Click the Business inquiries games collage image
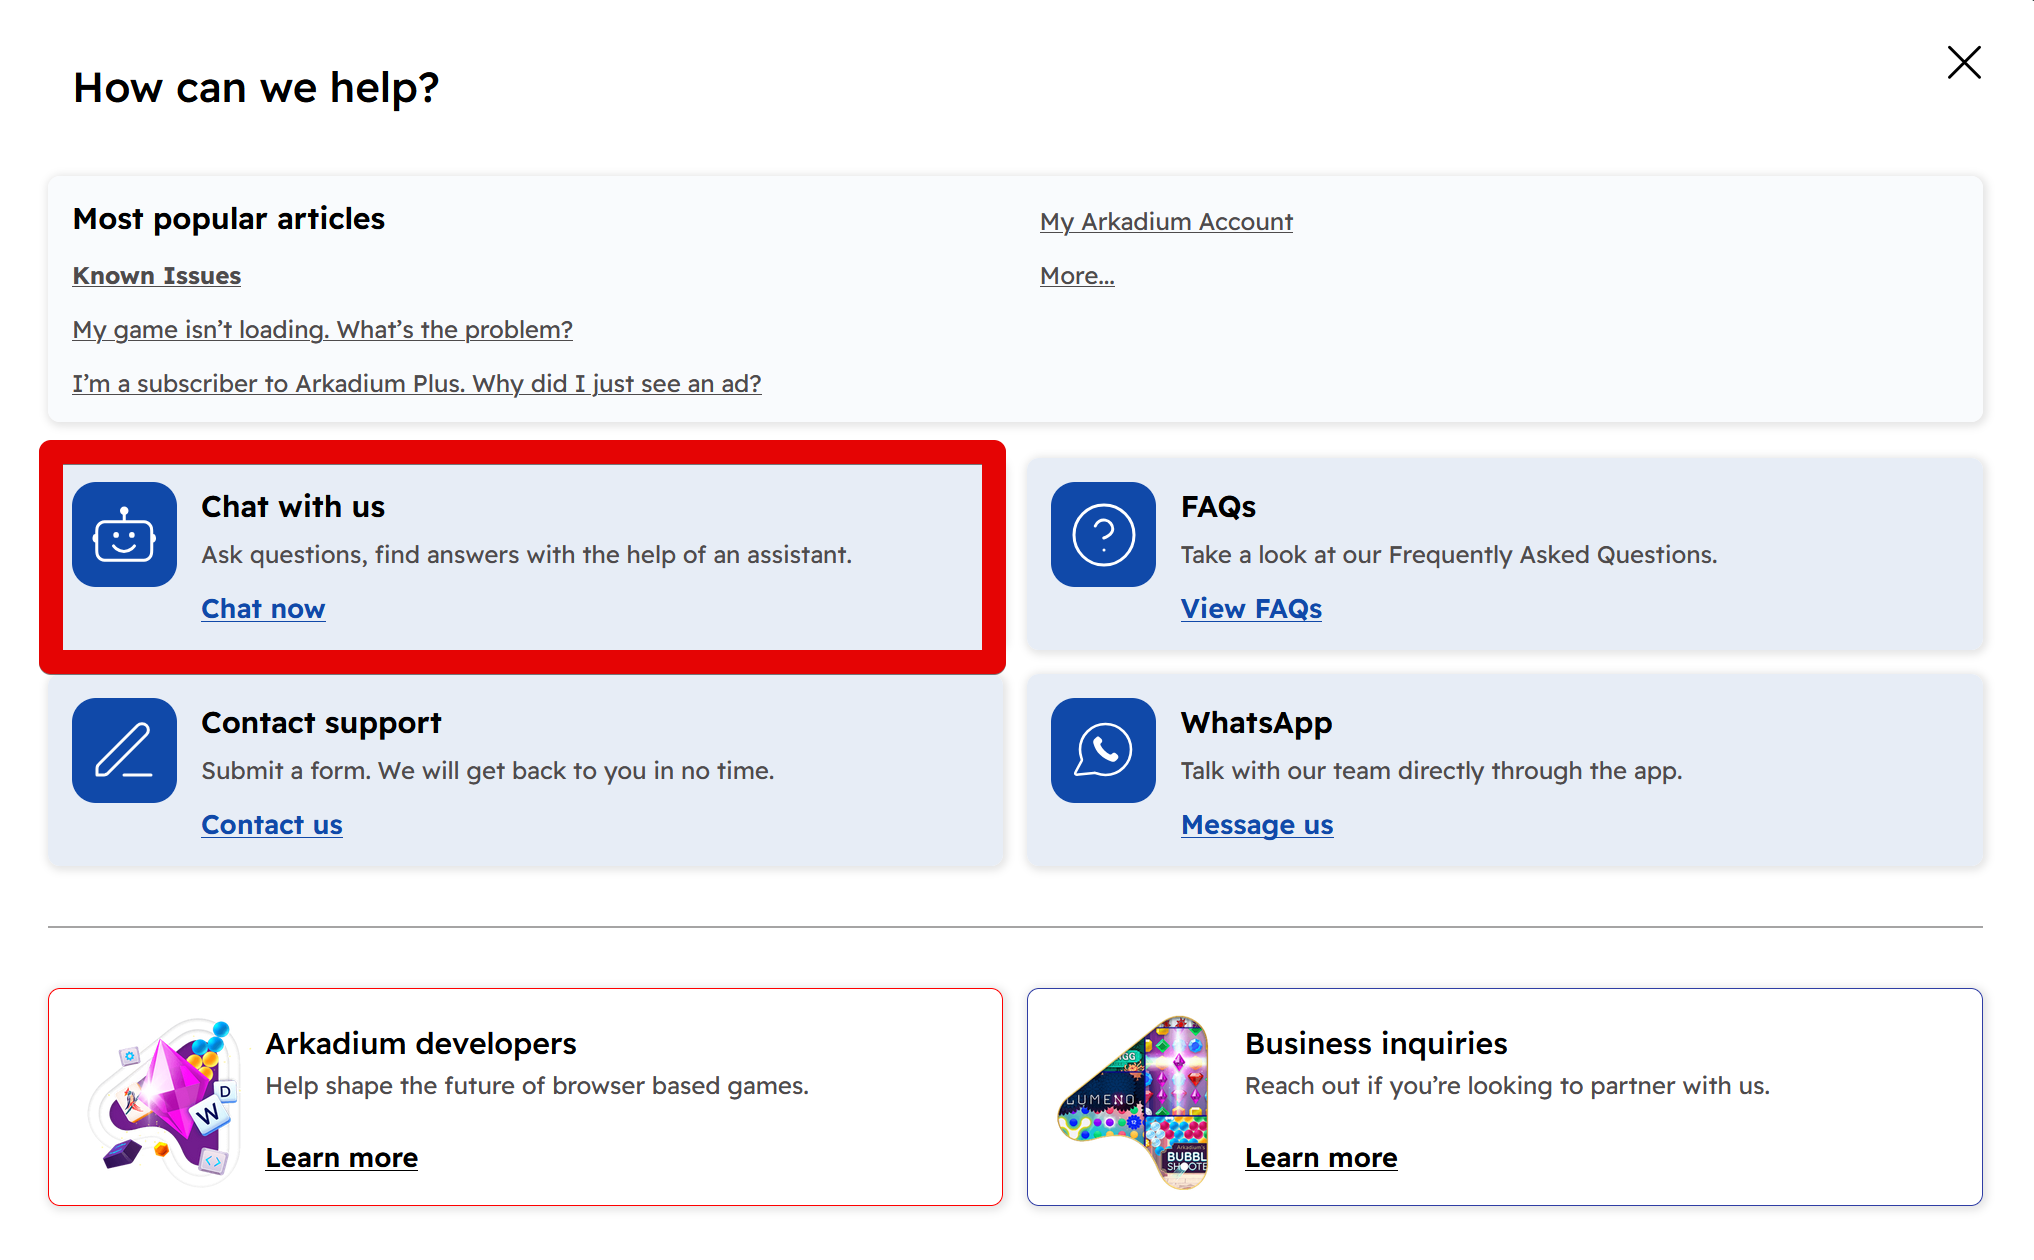 pos(1135,1100)
